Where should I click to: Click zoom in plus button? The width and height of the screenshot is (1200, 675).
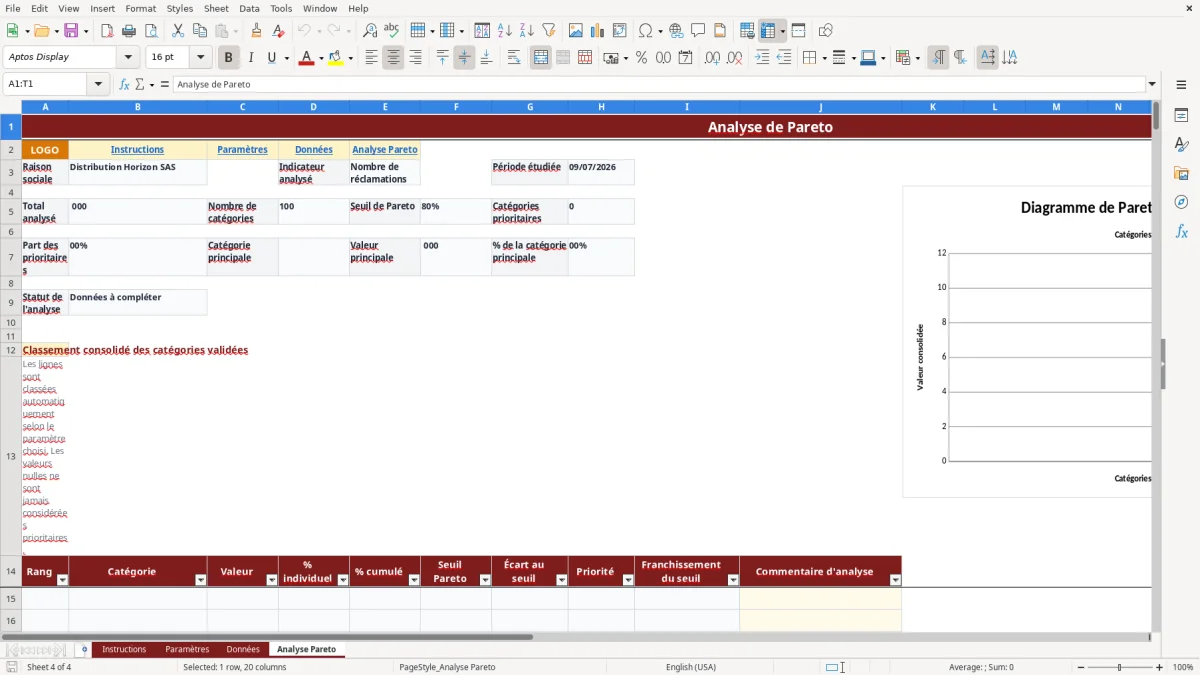pos(1160,667)
